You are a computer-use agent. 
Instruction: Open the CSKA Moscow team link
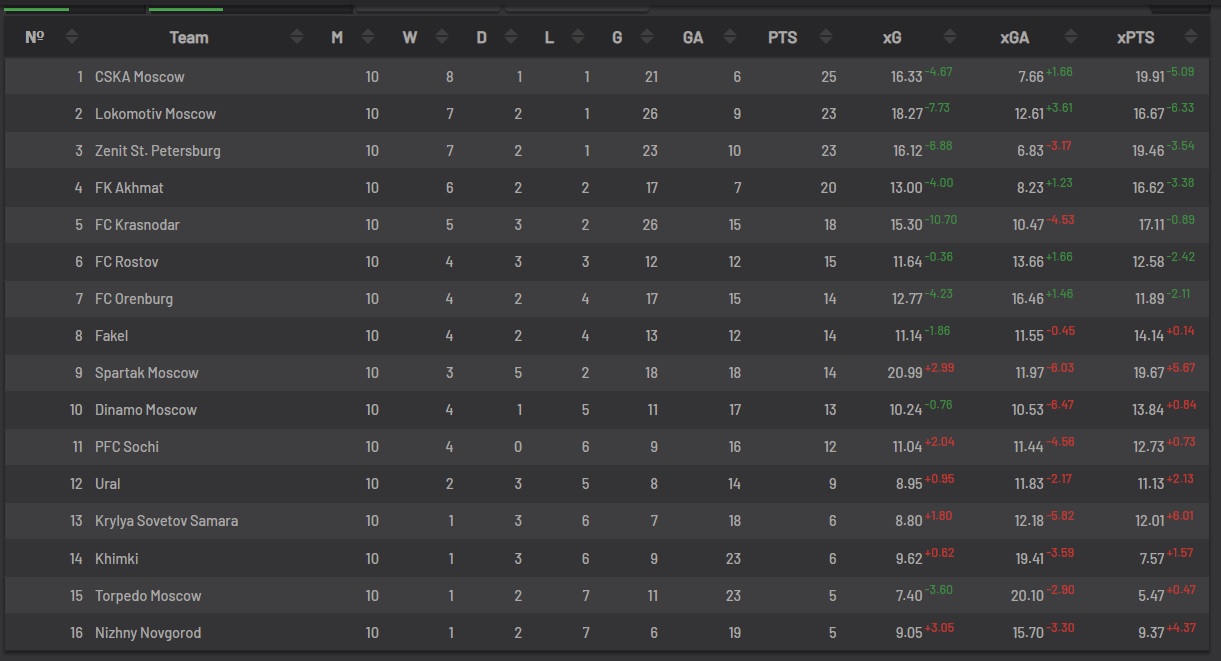[x=140, y=76]
